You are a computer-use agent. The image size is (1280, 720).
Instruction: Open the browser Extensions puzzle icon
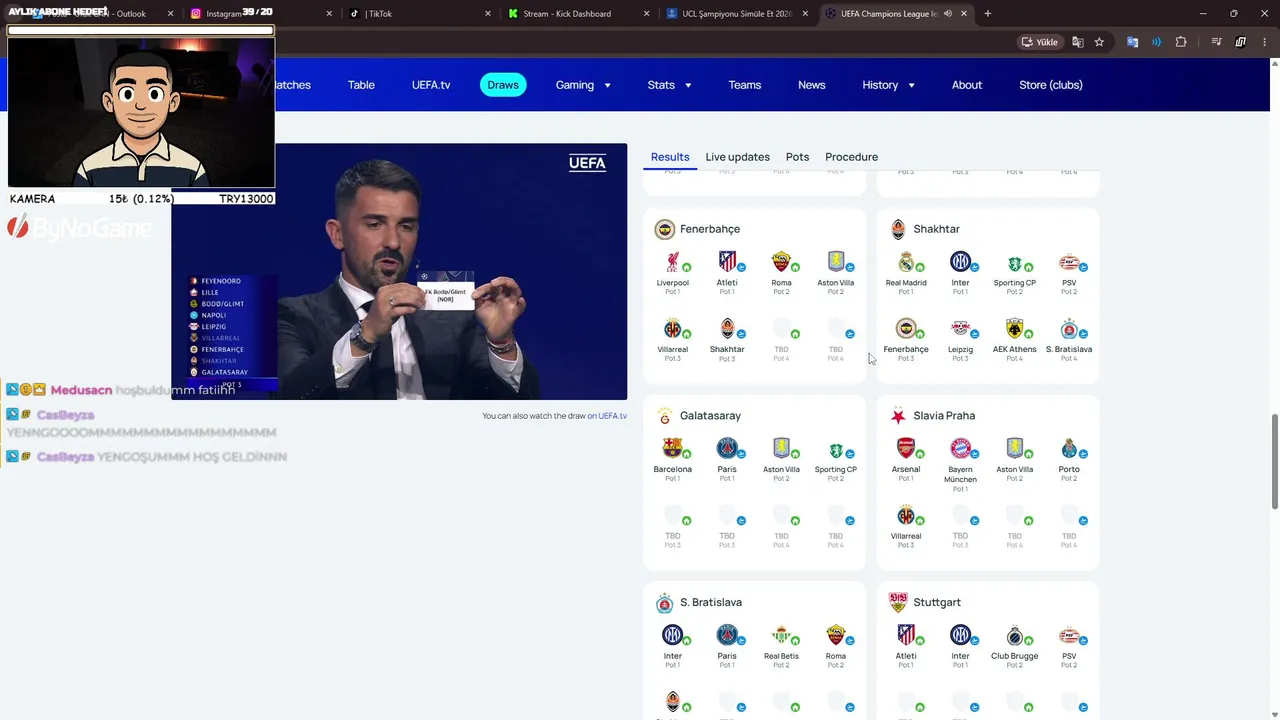click(1181, 42)
